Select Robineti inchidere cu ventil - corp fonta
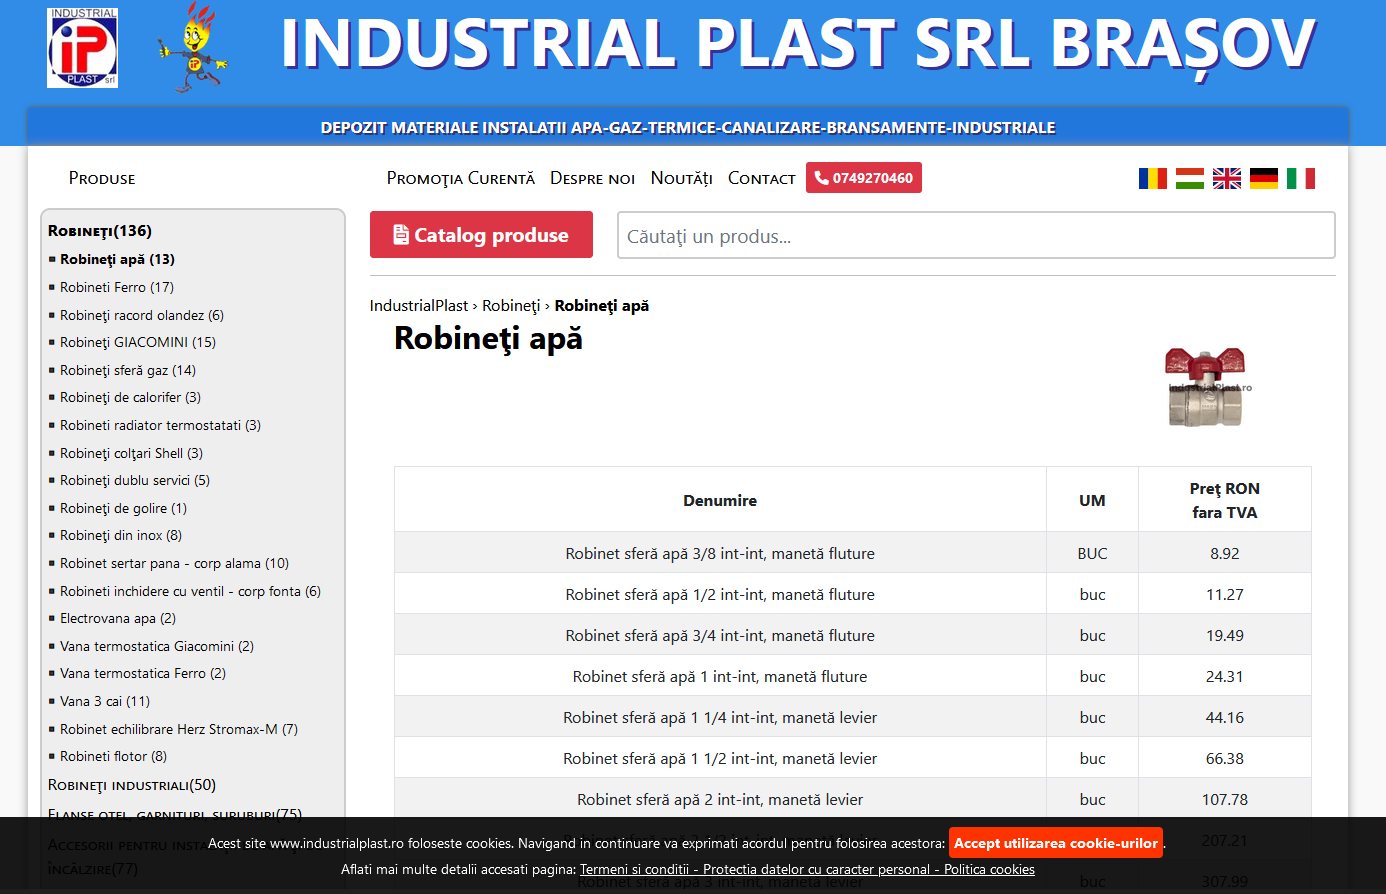 [x=190, y=591]
